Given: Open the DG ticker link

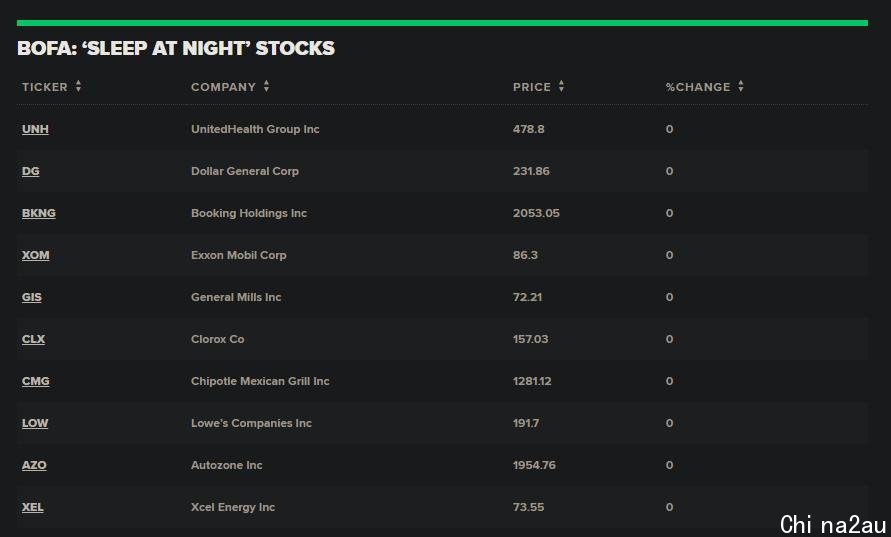Looking at the screenshot, I should click(31, 172).
